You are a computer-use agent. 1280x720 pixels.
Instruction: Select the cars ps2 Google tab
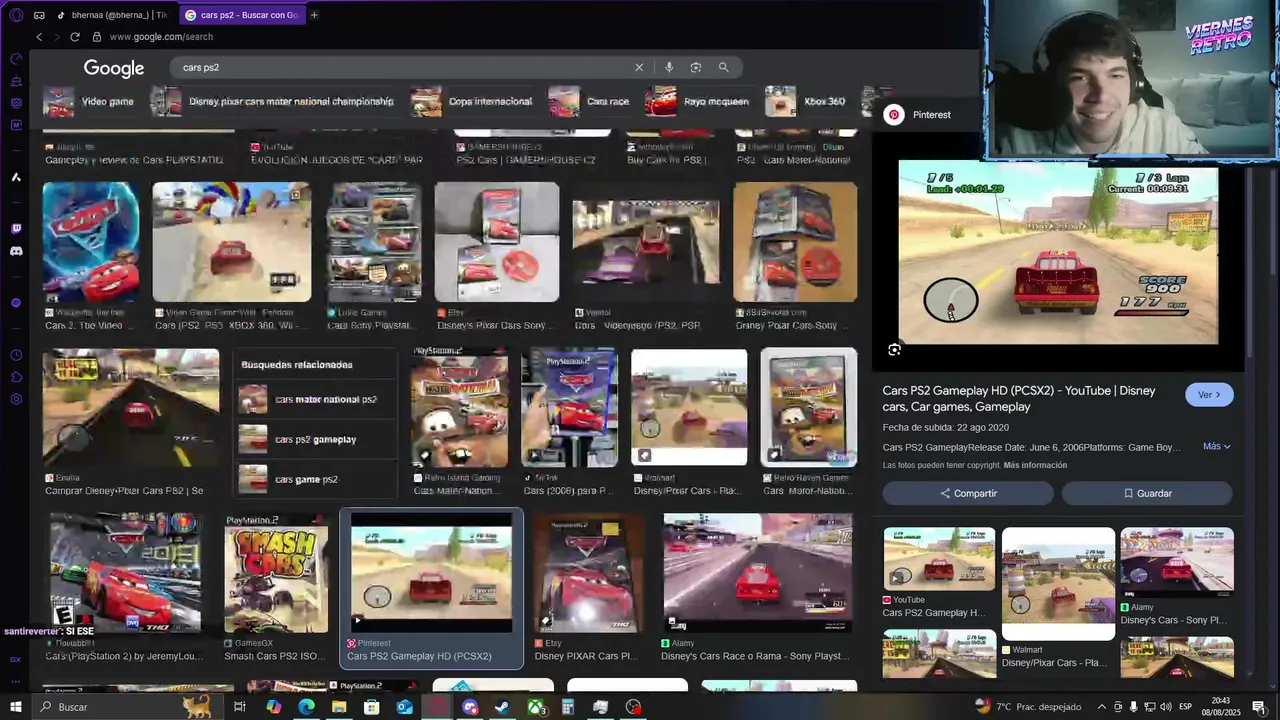[x=241, y=15]
